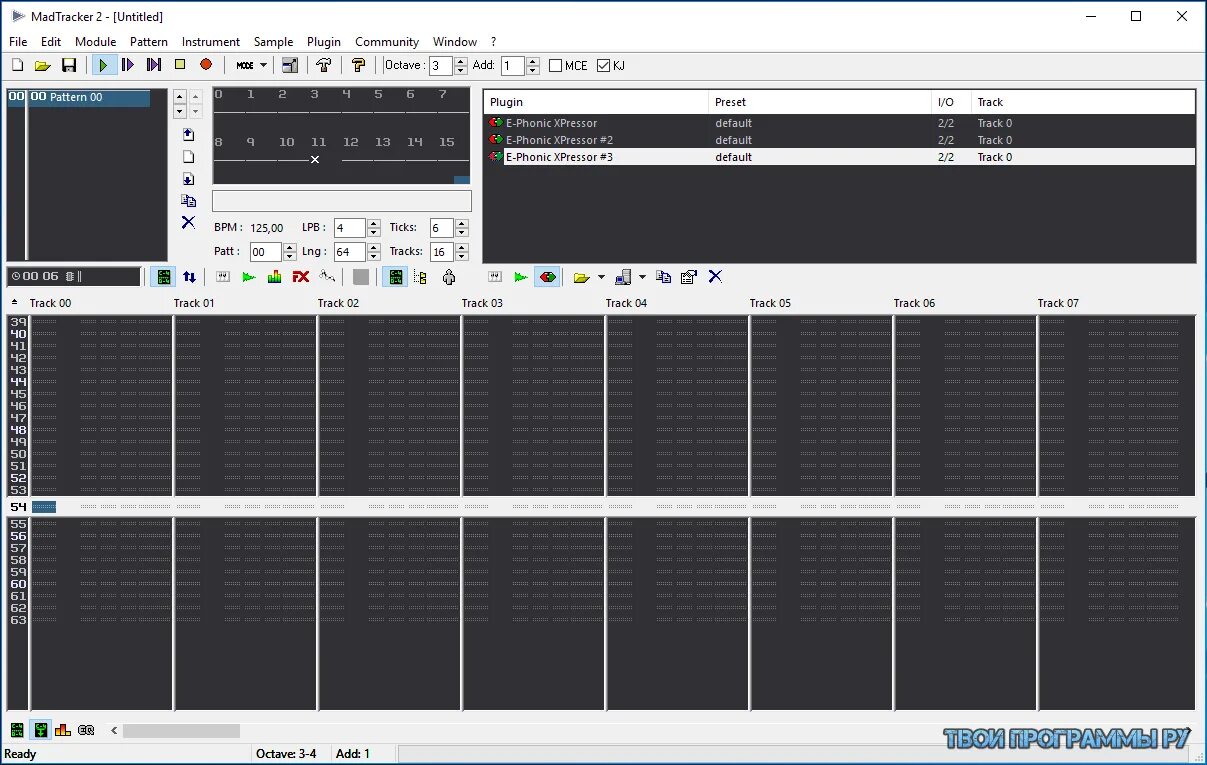The width and height of the screenshot is (1207, 765).
Task: Open the volume graph icon near the FX button
Action: point(274,277)
